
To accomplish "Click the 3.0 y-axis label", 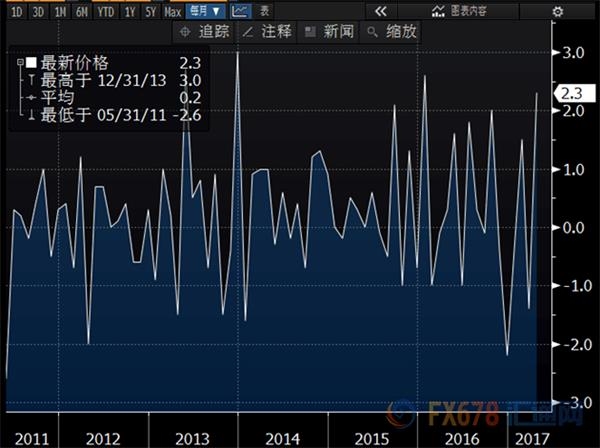I will pos(573,52).
